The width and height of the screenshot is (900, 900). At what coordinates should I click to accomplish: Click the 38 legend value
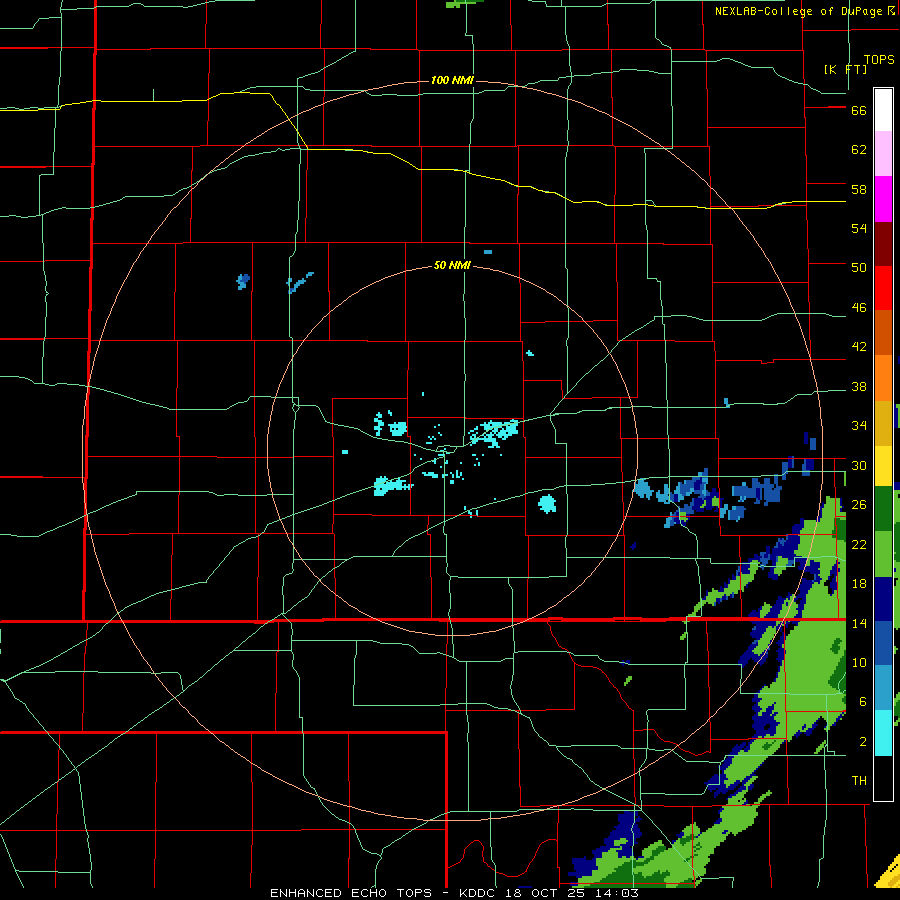[x=859, y=387]
